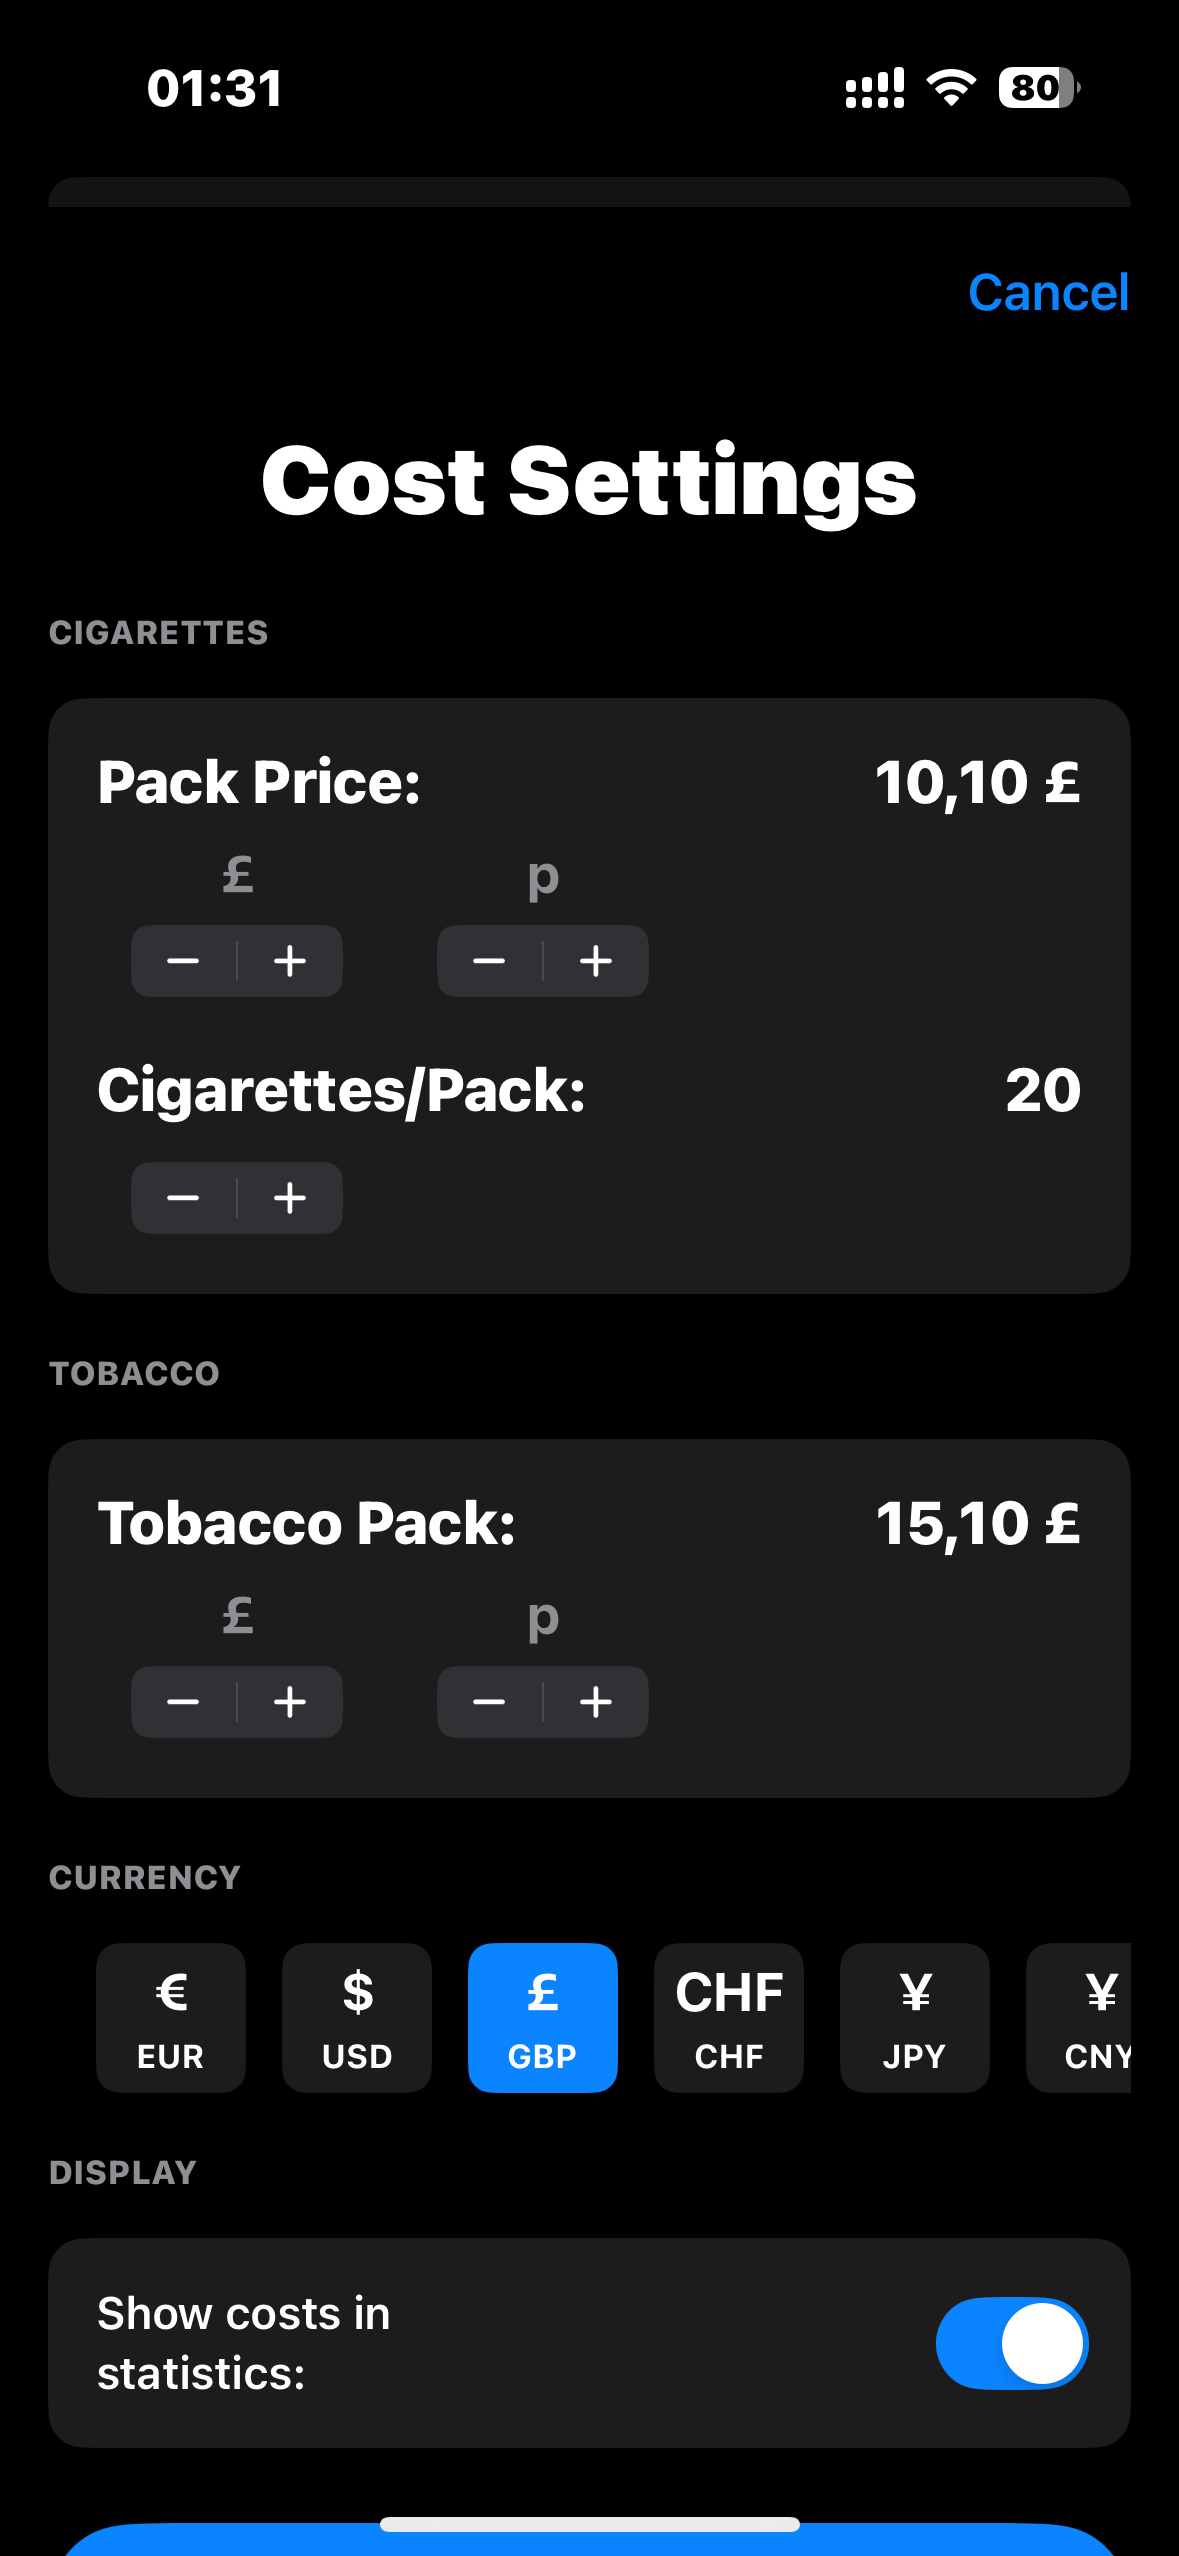The image size is (1179, 2556).
Task: Select GBP currency option
Action: [x=543, y=2017]
